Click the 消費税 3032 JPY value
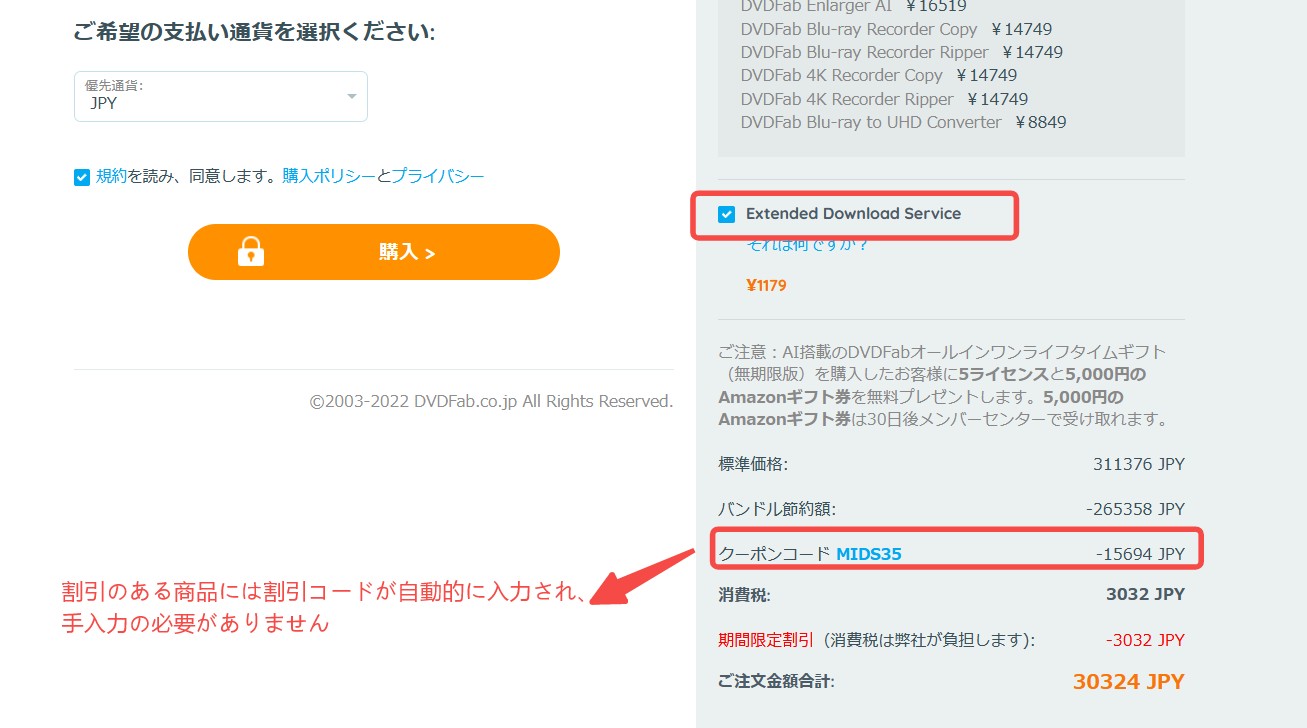 pyautogui.click(x=1145, y=594)
